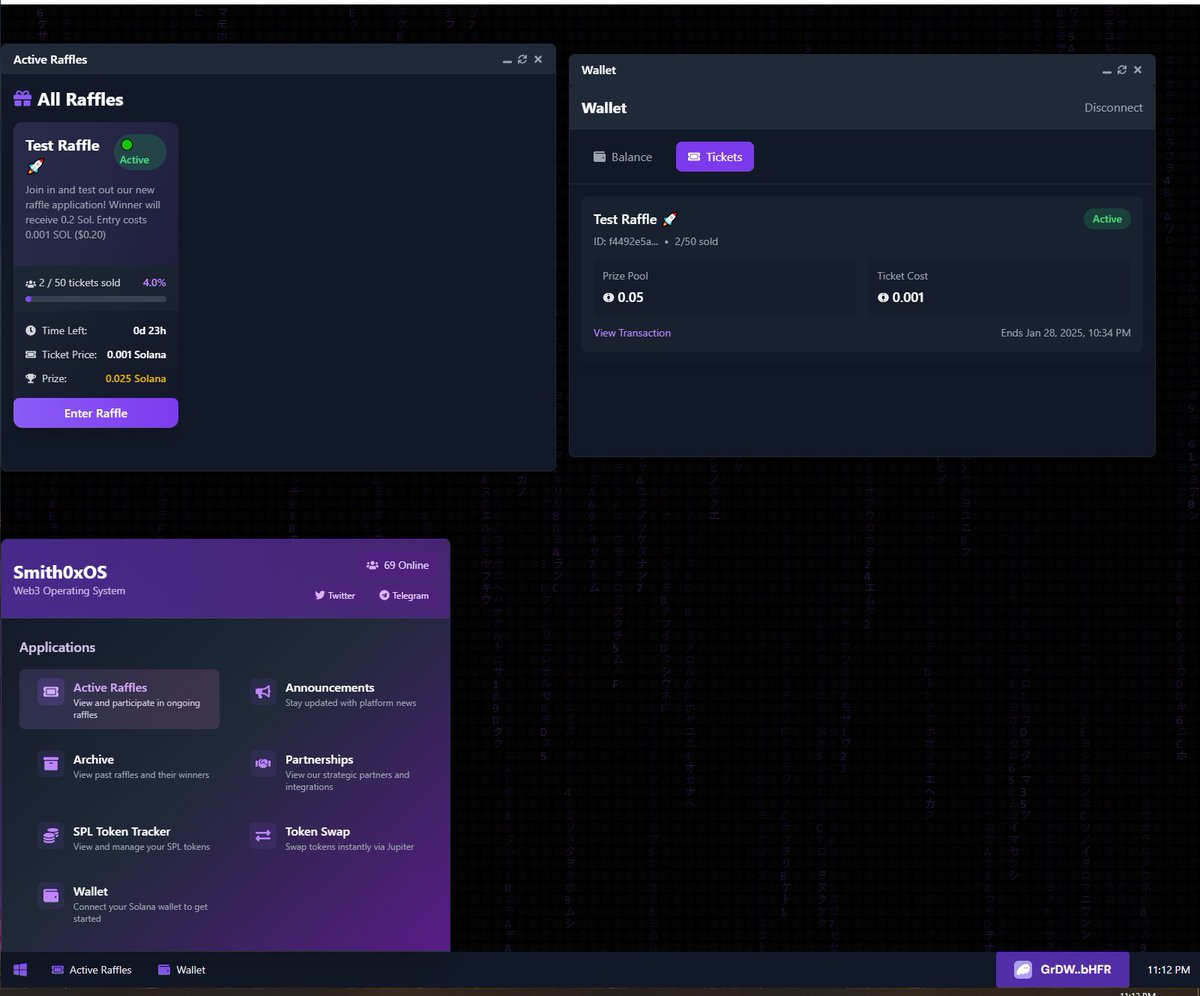The image size is (1200, 996).
Task: Switch to the Balance tab in Wallet
Action: pyautogui.click(x=622, y=157)
